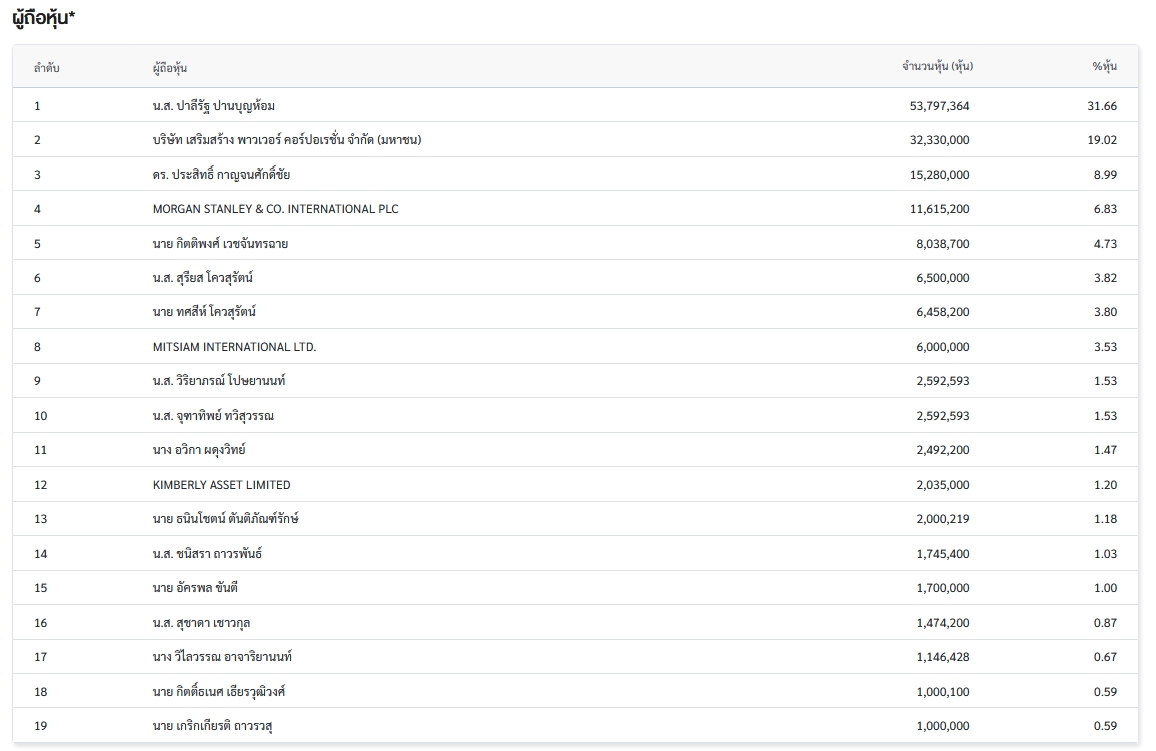The image size is (1156, 751).
Task: Click the 19.02 percentage value
Action: click(1102, 140)
